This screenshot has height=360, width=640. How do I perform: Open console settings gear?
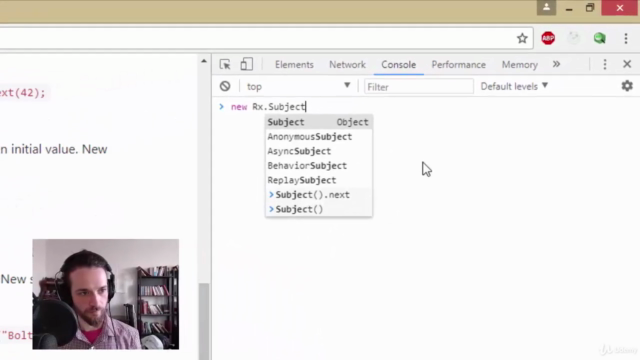click(x=627, y=86)
